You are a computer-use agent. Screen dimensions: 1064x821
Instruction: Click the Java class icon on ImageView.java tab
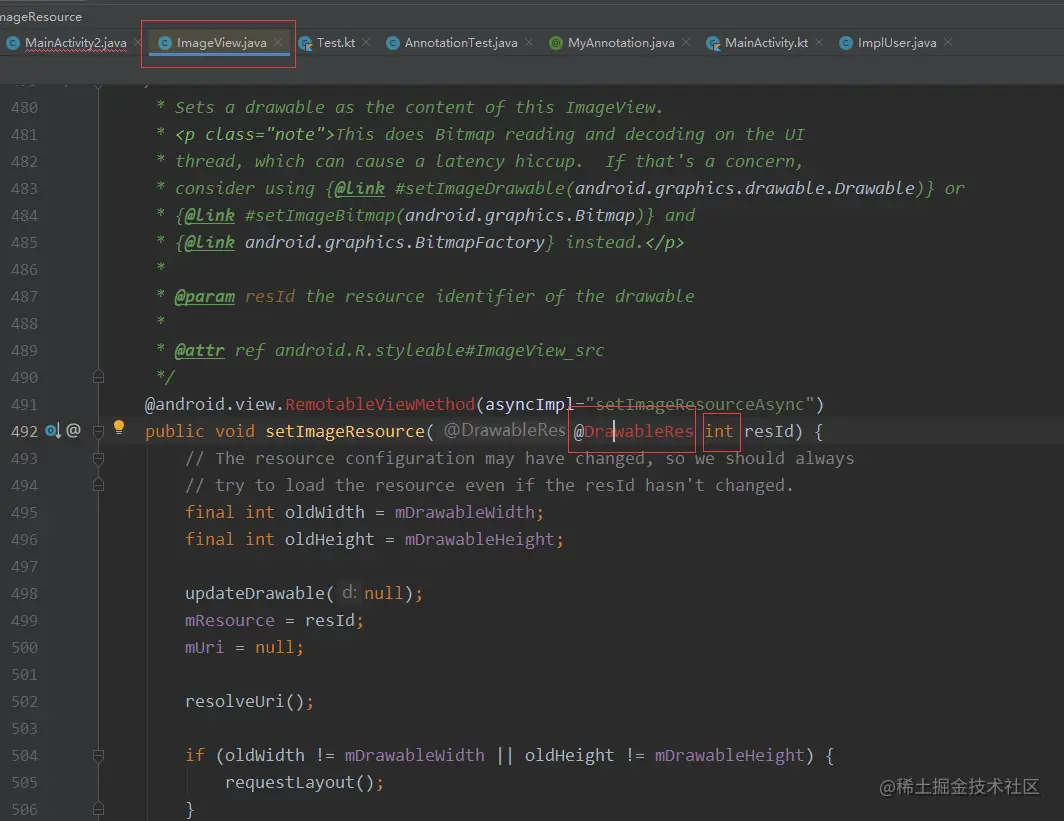click(x=164, y=43)
